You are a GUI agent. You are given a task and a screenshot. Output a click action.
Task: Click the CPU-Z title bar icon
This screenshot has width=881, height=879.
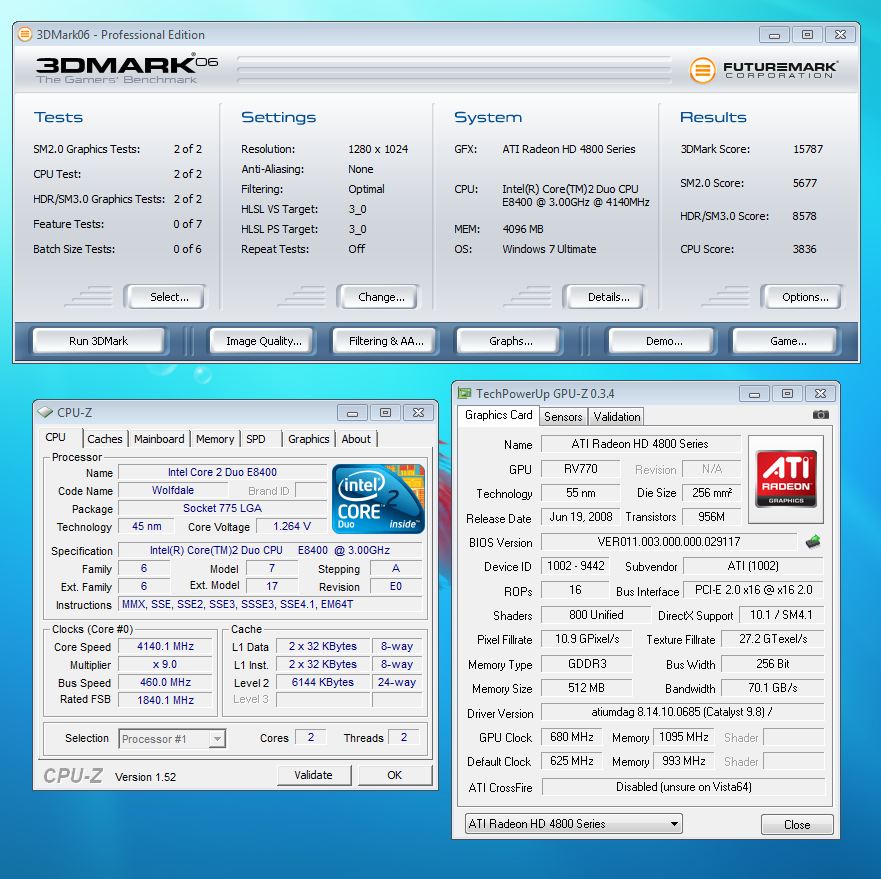coord(45,412)
